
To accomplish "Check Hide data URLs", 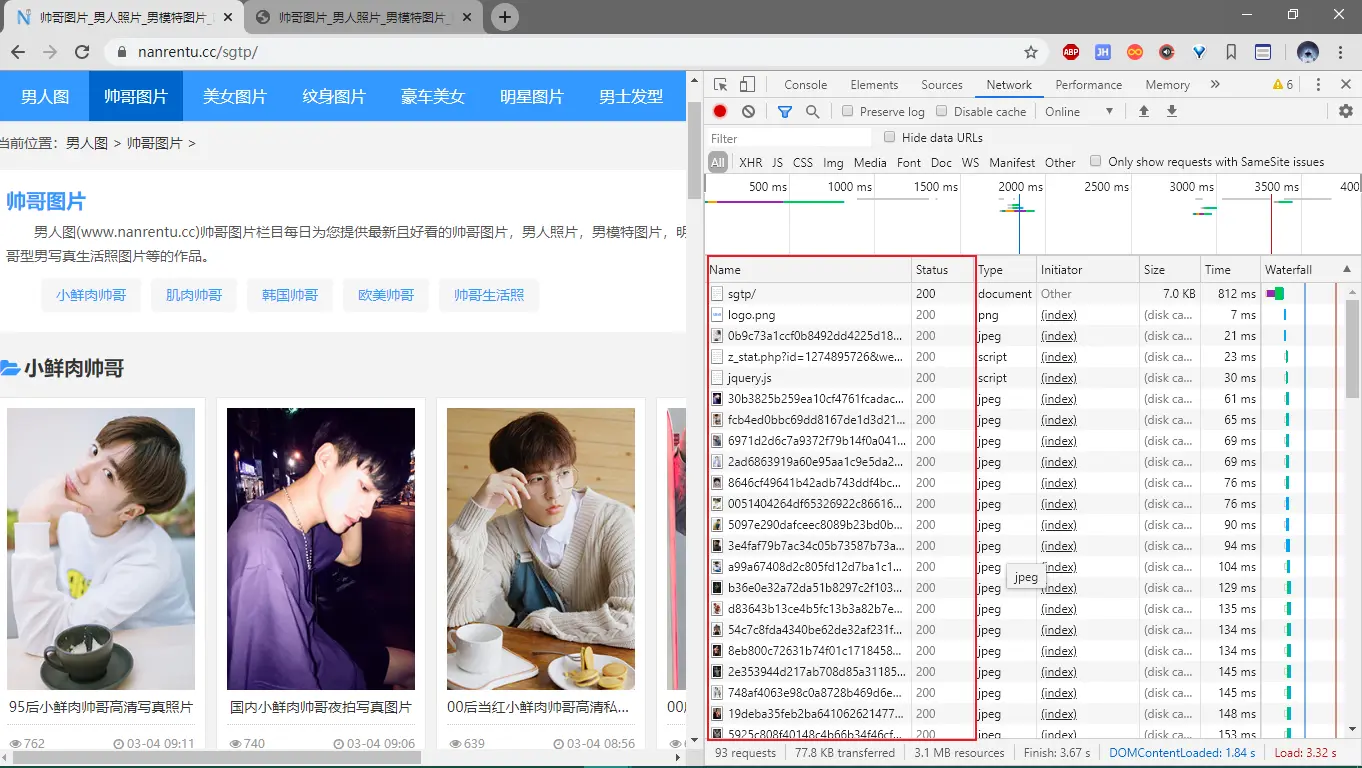I will point(889,137).
